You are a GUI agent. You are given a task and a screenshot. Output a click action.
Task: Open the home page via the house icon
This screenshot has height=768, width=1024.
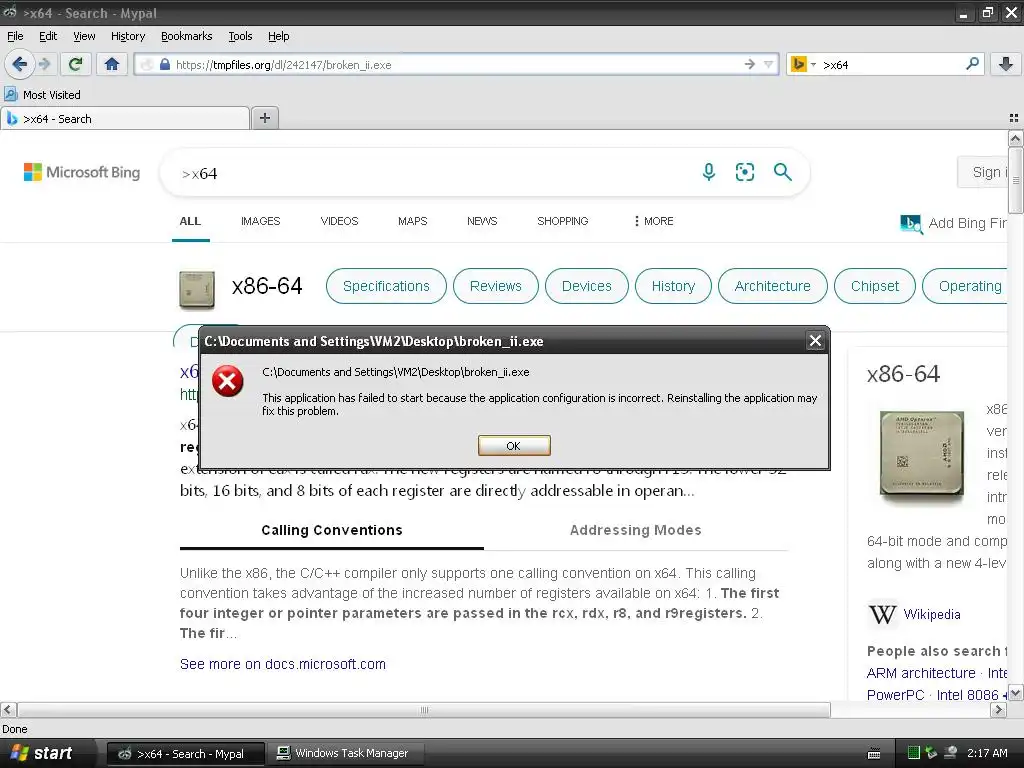point(112,64)
